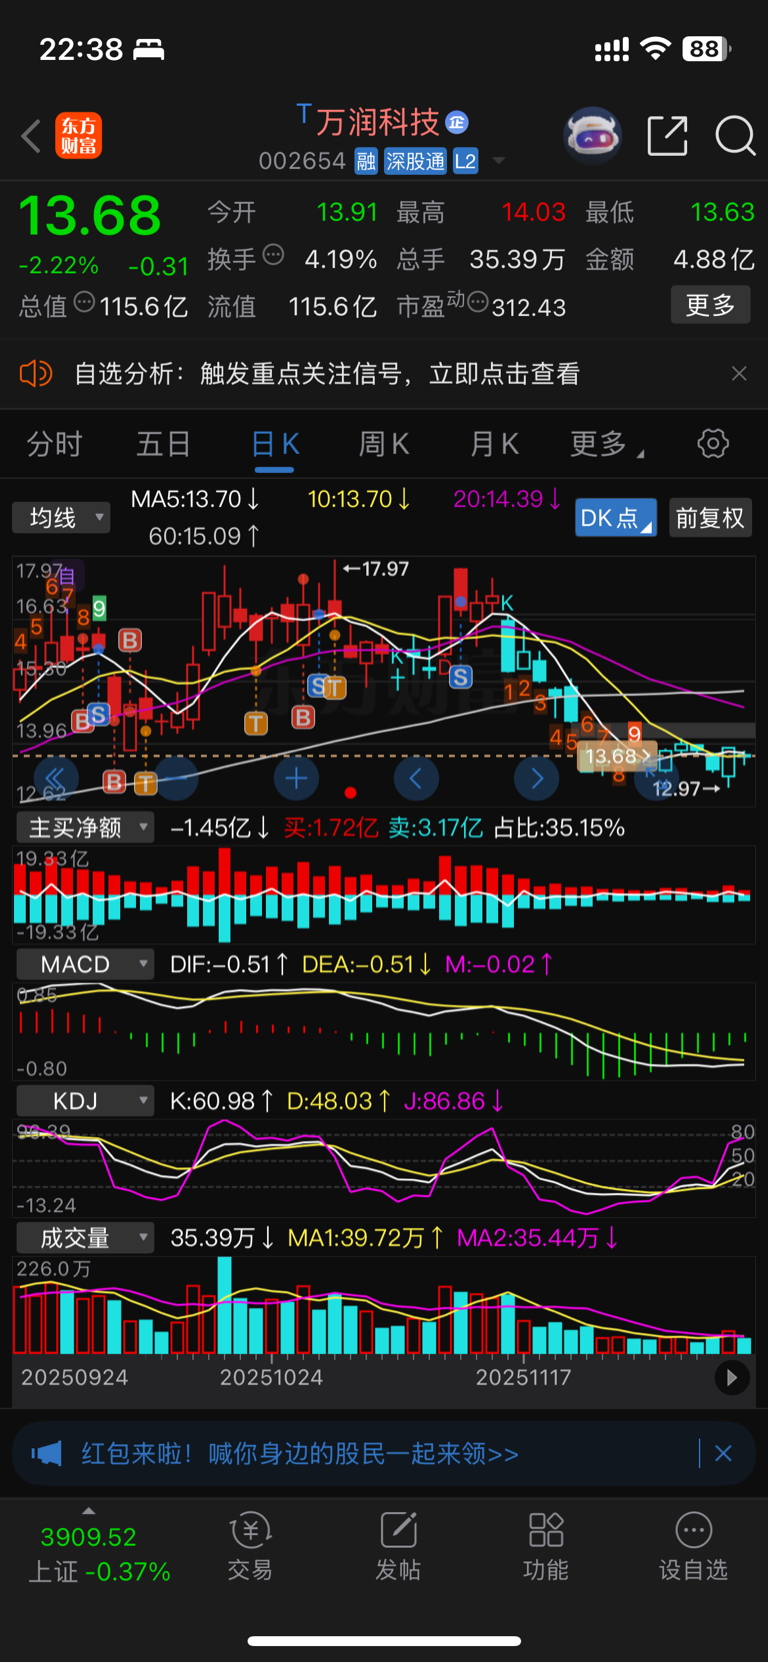Tap the 万润科技 stock name
Screen dimensions: 768x1663
coord(378,122)
